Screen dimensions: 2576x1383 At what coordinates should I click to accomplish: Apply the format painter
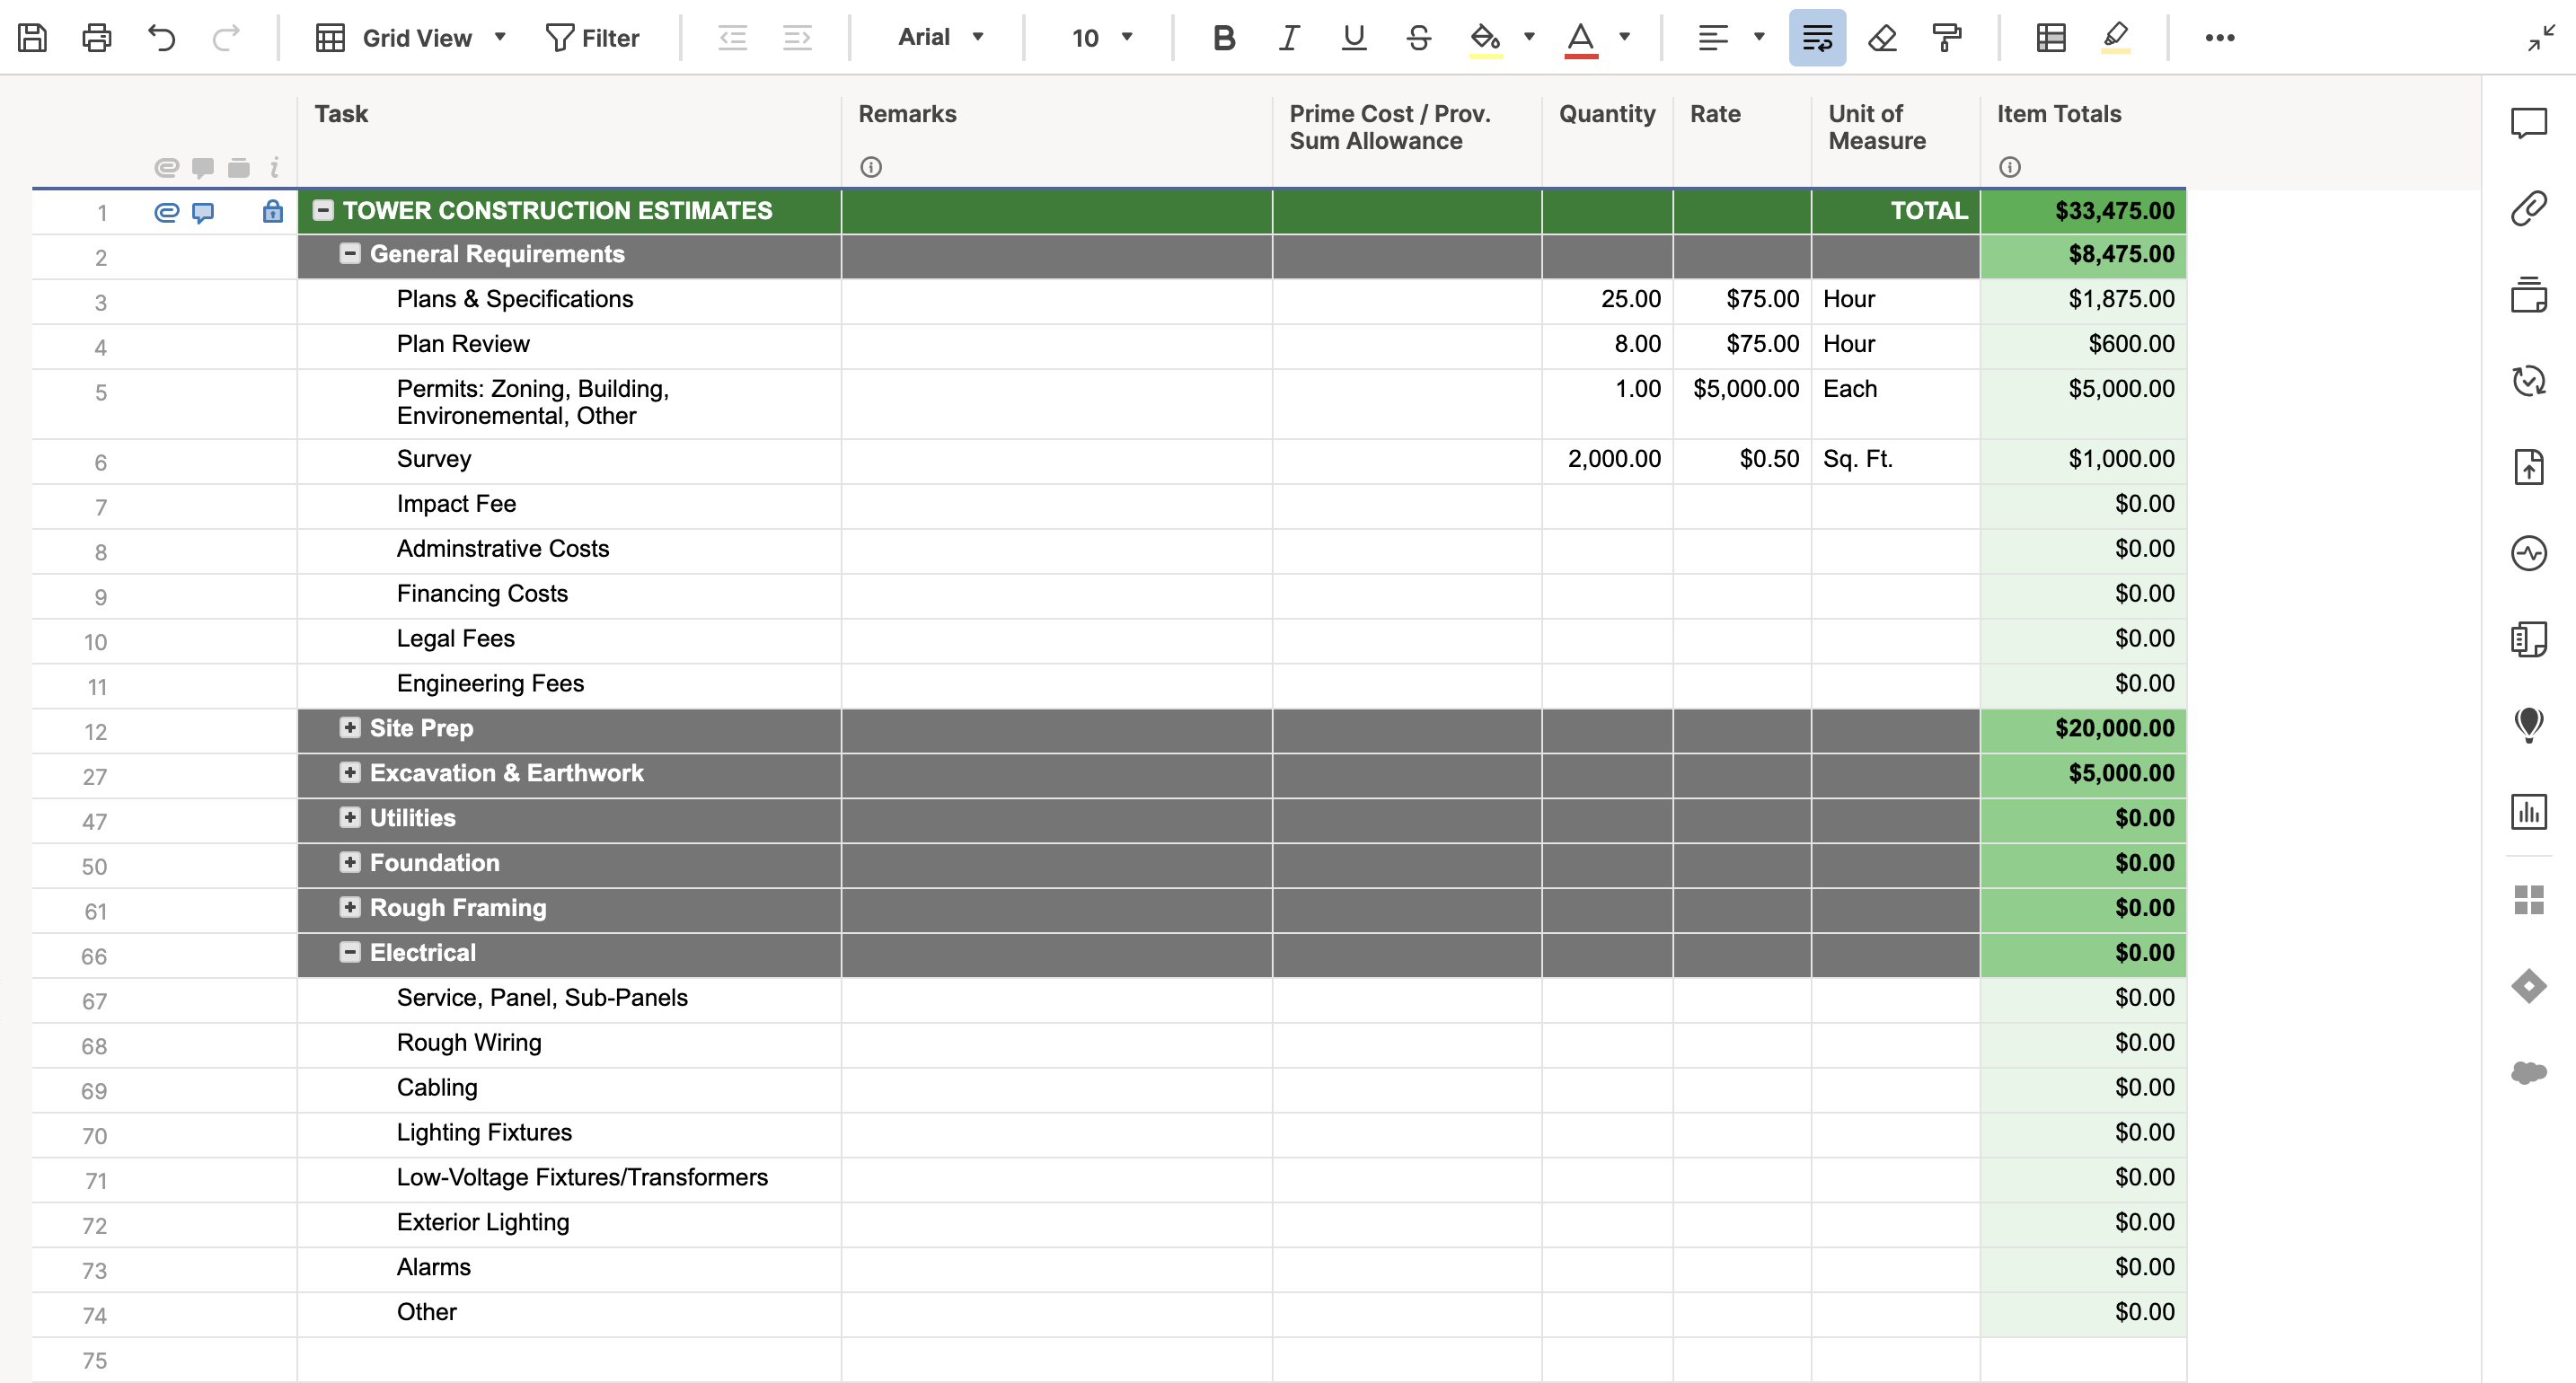pyautogui.click(x=1947, y=38)
